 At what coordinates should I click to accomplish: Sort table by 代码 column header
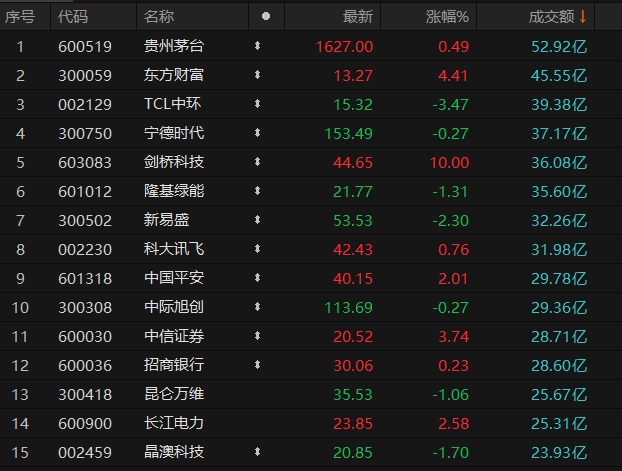pyautogui.click(x=73, y=17)
